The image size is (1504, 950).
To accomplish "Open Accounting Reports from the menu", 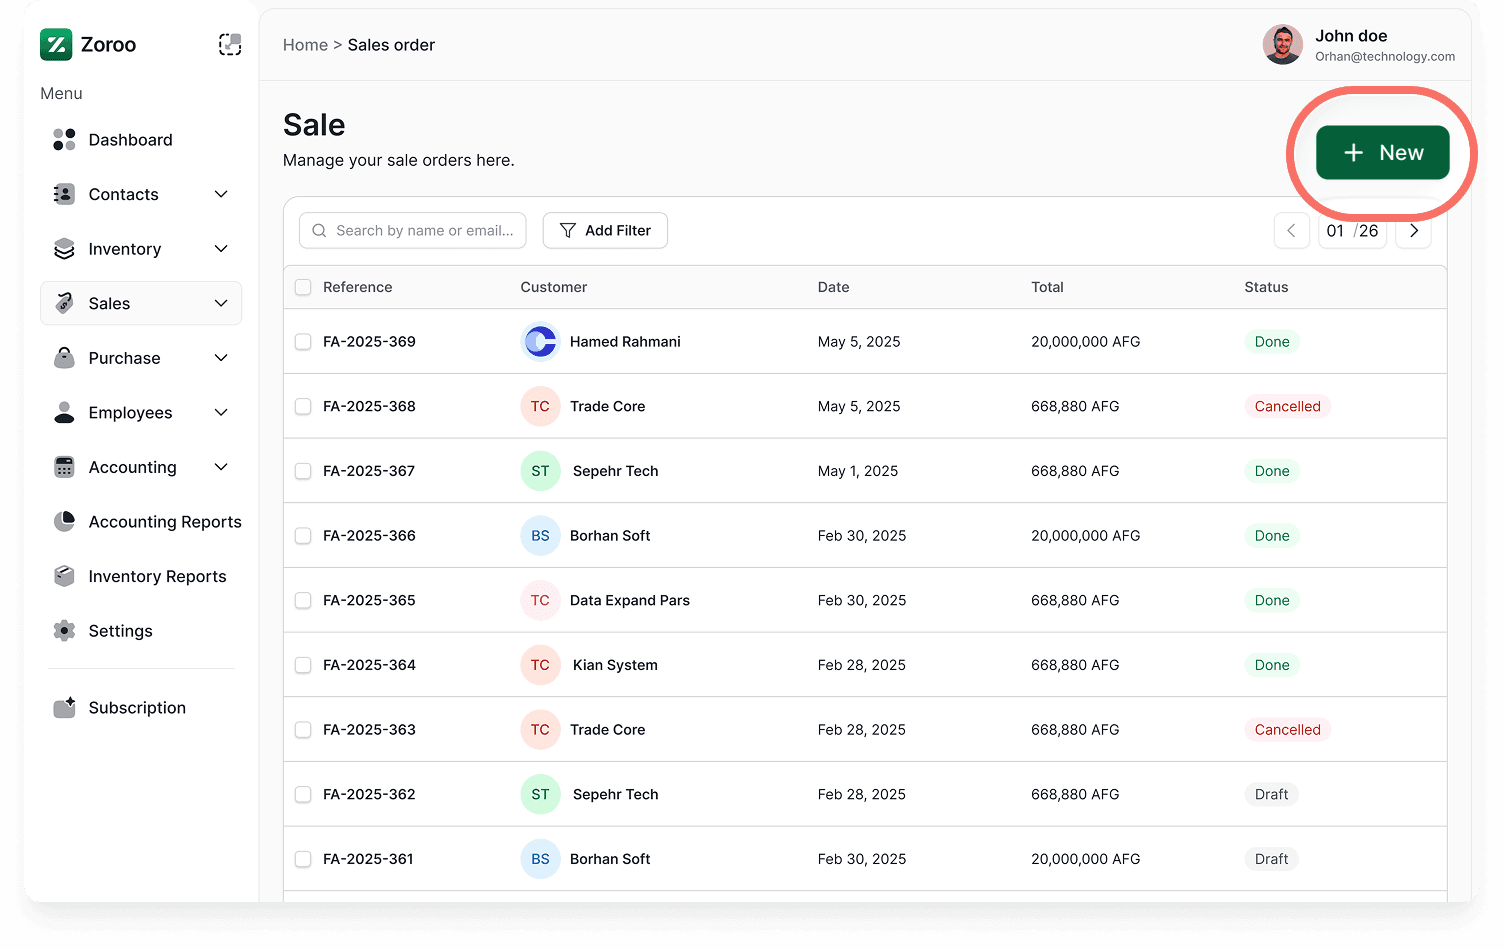I will point(164,521).
